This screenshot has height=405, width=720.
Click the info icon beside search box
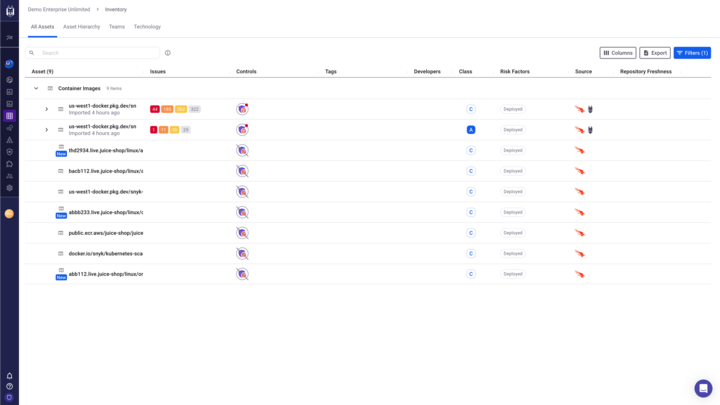168,53
